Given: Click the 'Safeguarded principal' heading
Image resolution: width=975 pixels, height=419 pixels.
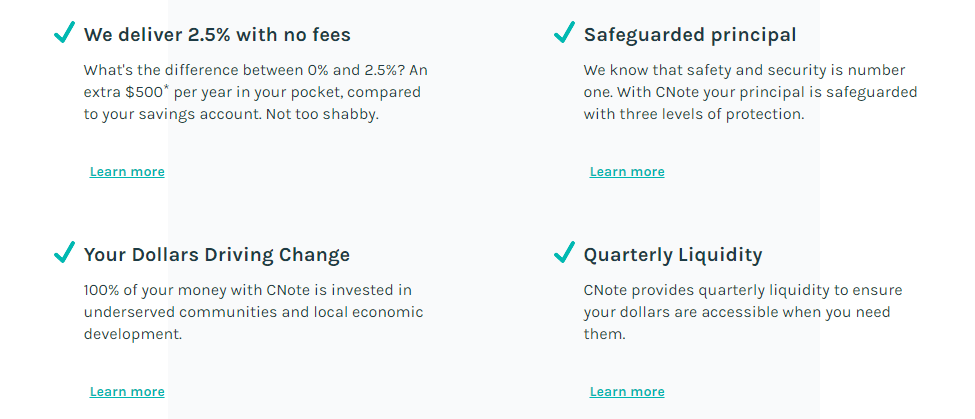Looking at the screenshot, I should pyautogui.click(x=690, y=35).
